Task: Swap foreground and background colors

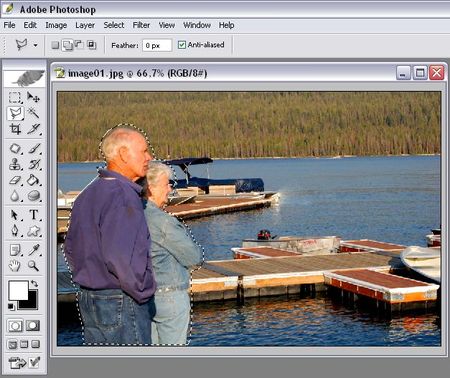Action: [34, 284]
